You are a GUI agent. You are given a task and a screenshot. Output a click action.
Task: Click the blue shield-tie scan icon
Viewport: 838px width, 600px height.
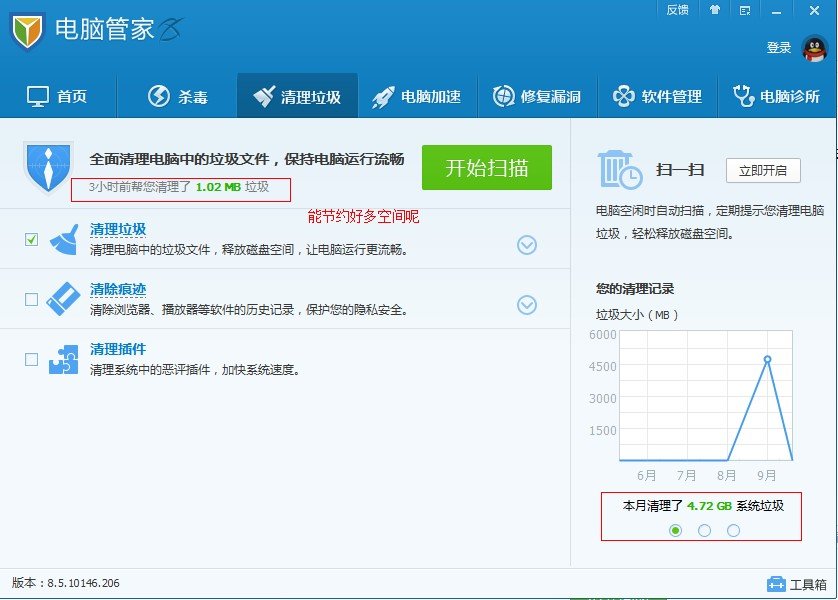pyautogui.click(x=42, y=165)
